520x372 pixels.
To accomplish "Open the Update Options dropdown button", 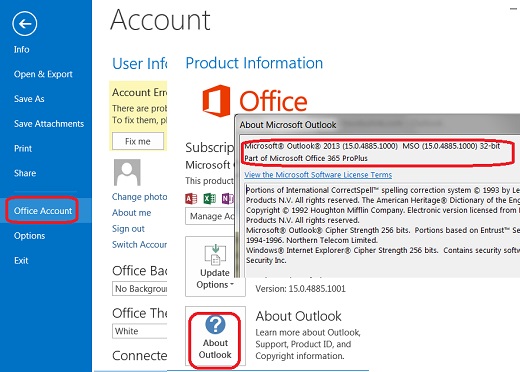I will 215,267.
